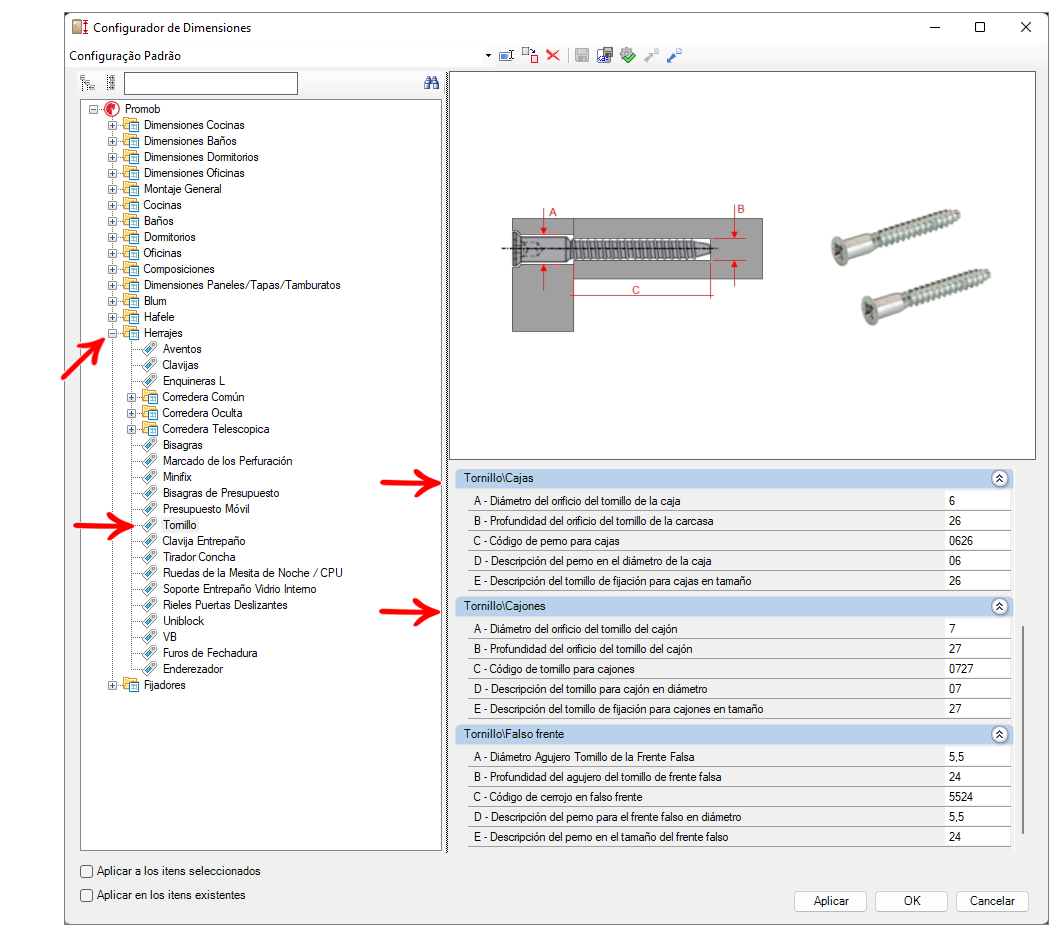Select Ruedas de la Mesita de Noche / CPU
Screen dimensions: 1052x948
click(x=252, y=574)
